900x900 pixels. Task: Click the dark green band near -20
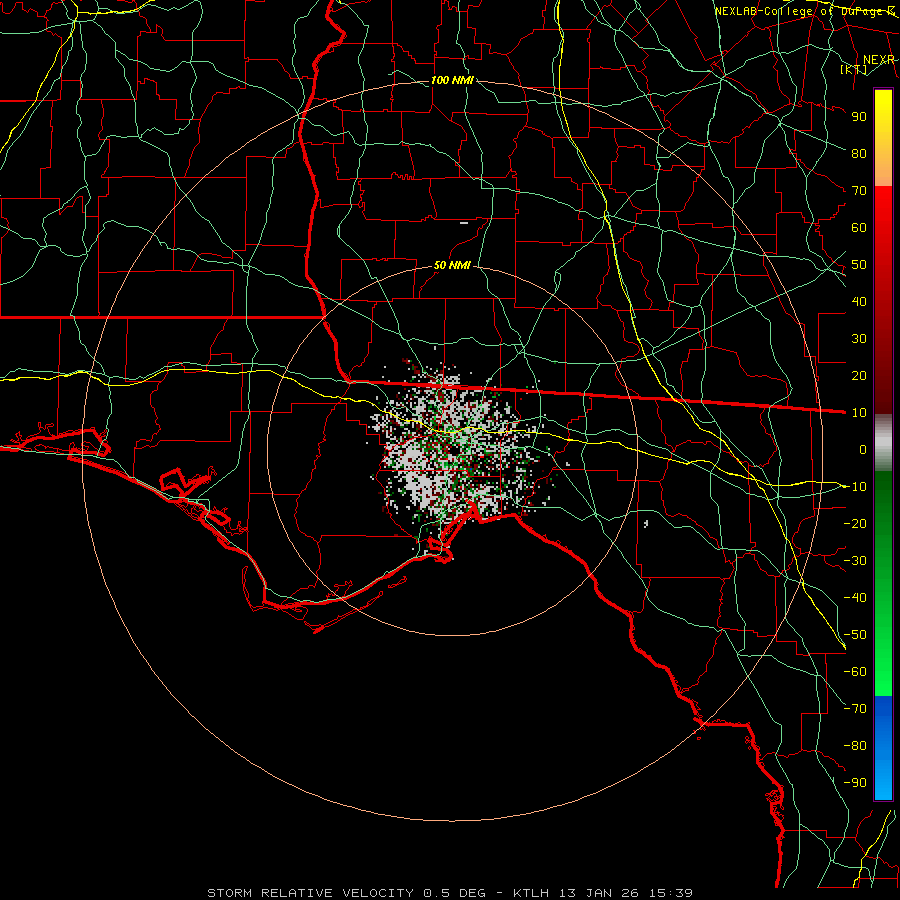[x=883, y=519]
